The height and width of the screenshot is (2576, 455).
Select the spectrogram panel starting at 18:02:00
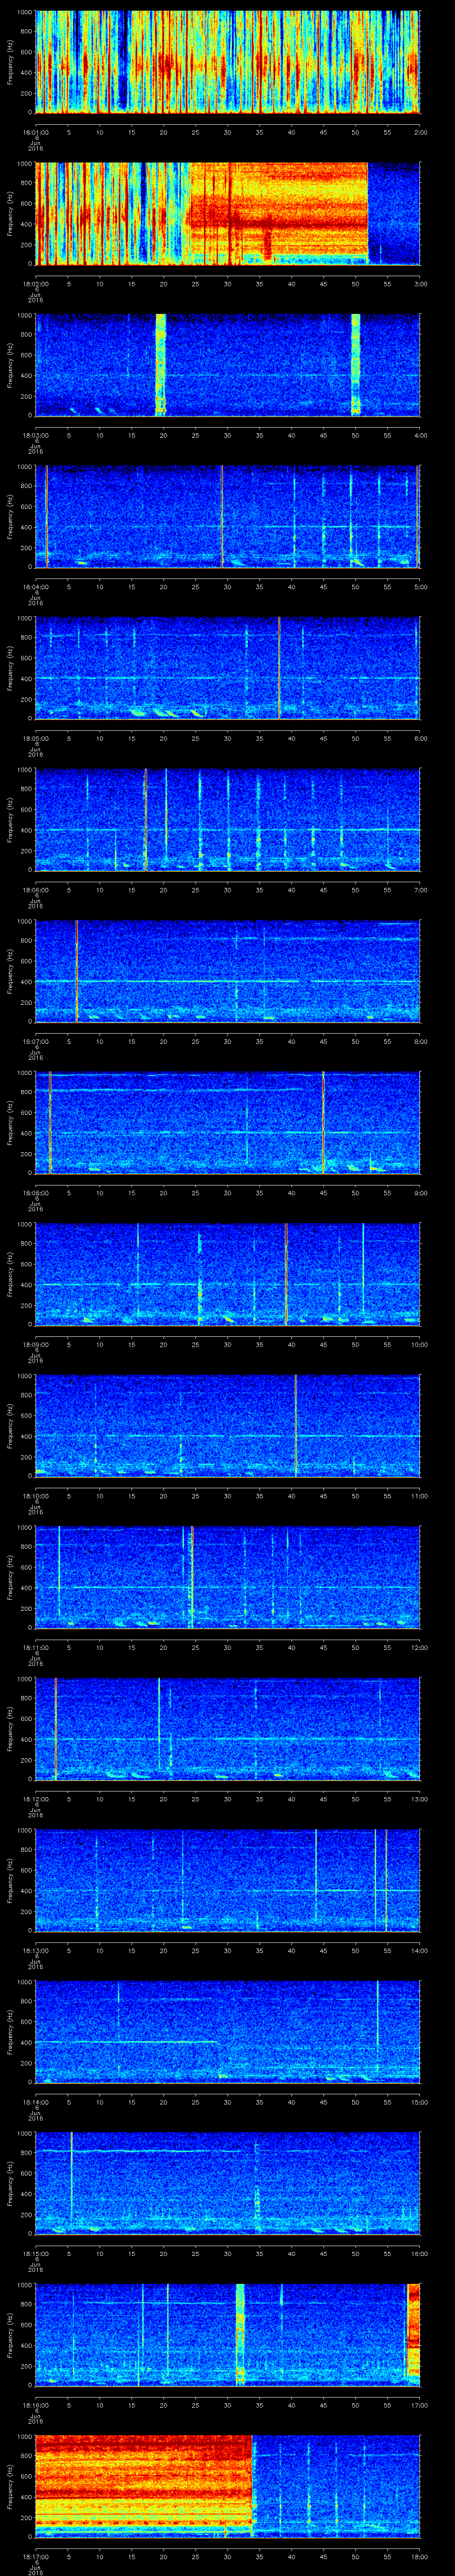point(227,214)
